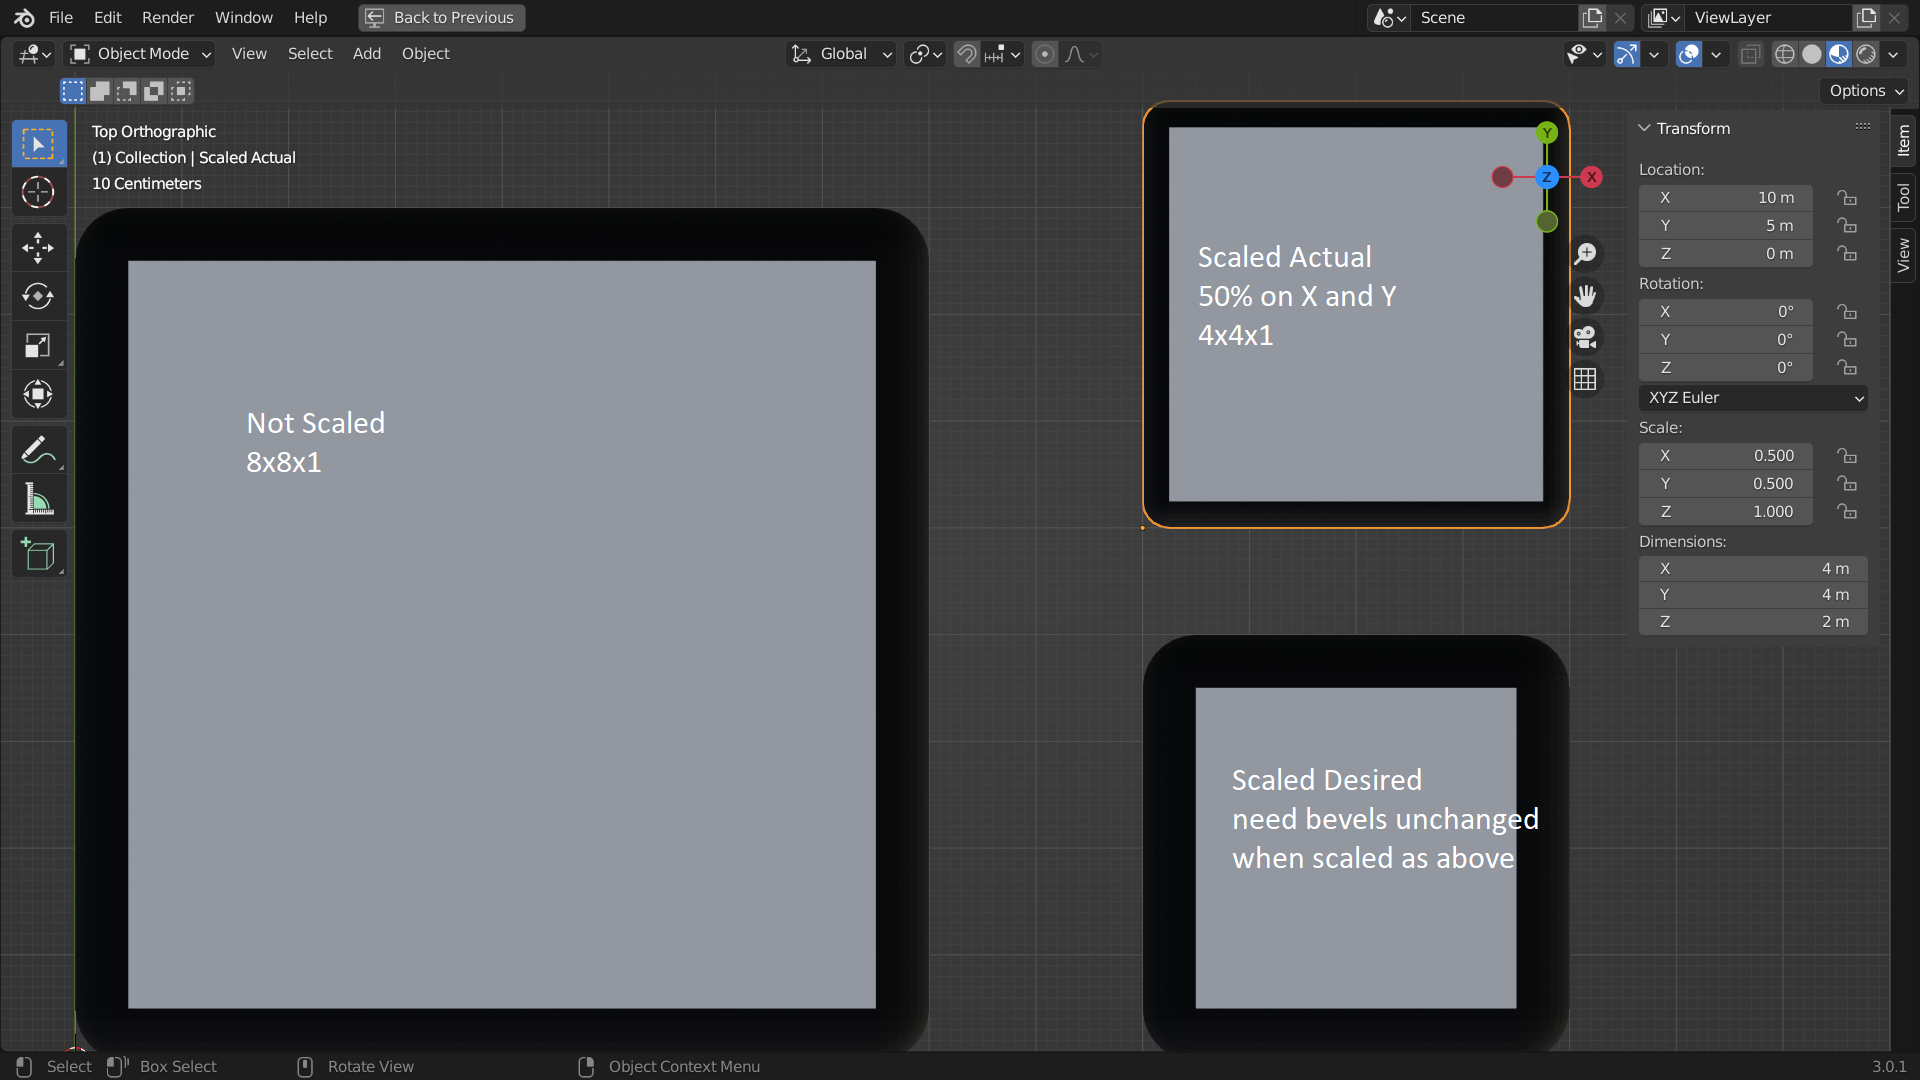Screen dimensions: 1920x1080
Task: Toggle X-ray view in header
Action: (1750, 54)
